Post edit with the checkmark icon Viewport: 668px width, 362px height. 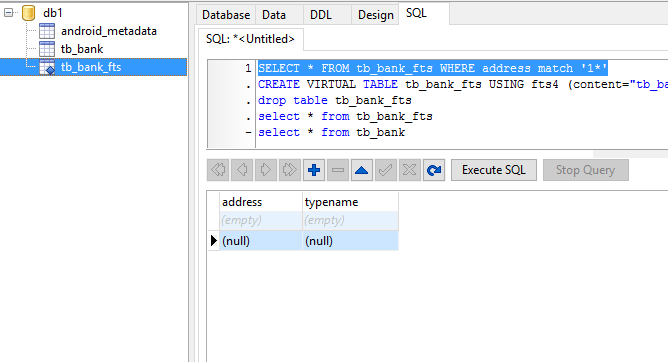click(386, 170)
